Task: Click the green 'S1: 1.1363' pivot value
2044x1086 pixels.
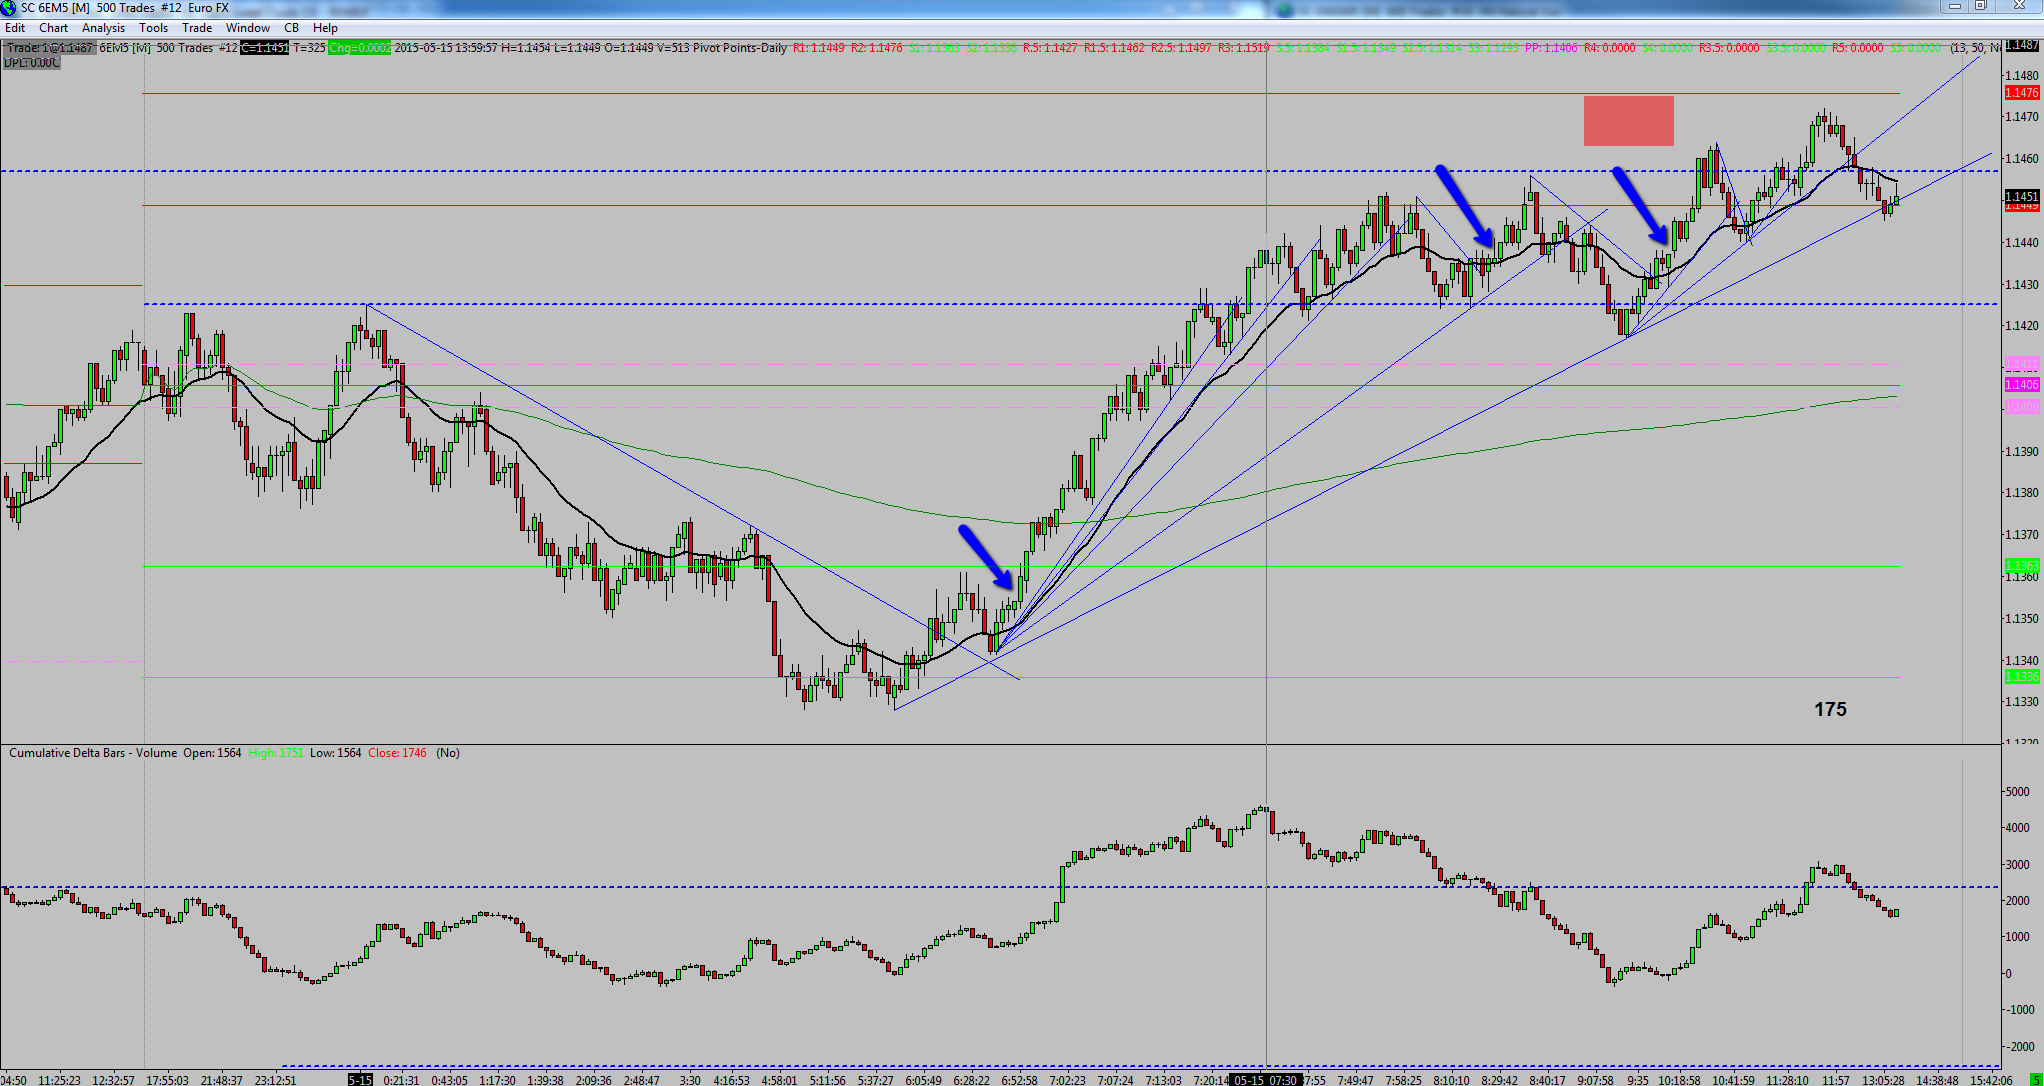Action: click(935, 48)
